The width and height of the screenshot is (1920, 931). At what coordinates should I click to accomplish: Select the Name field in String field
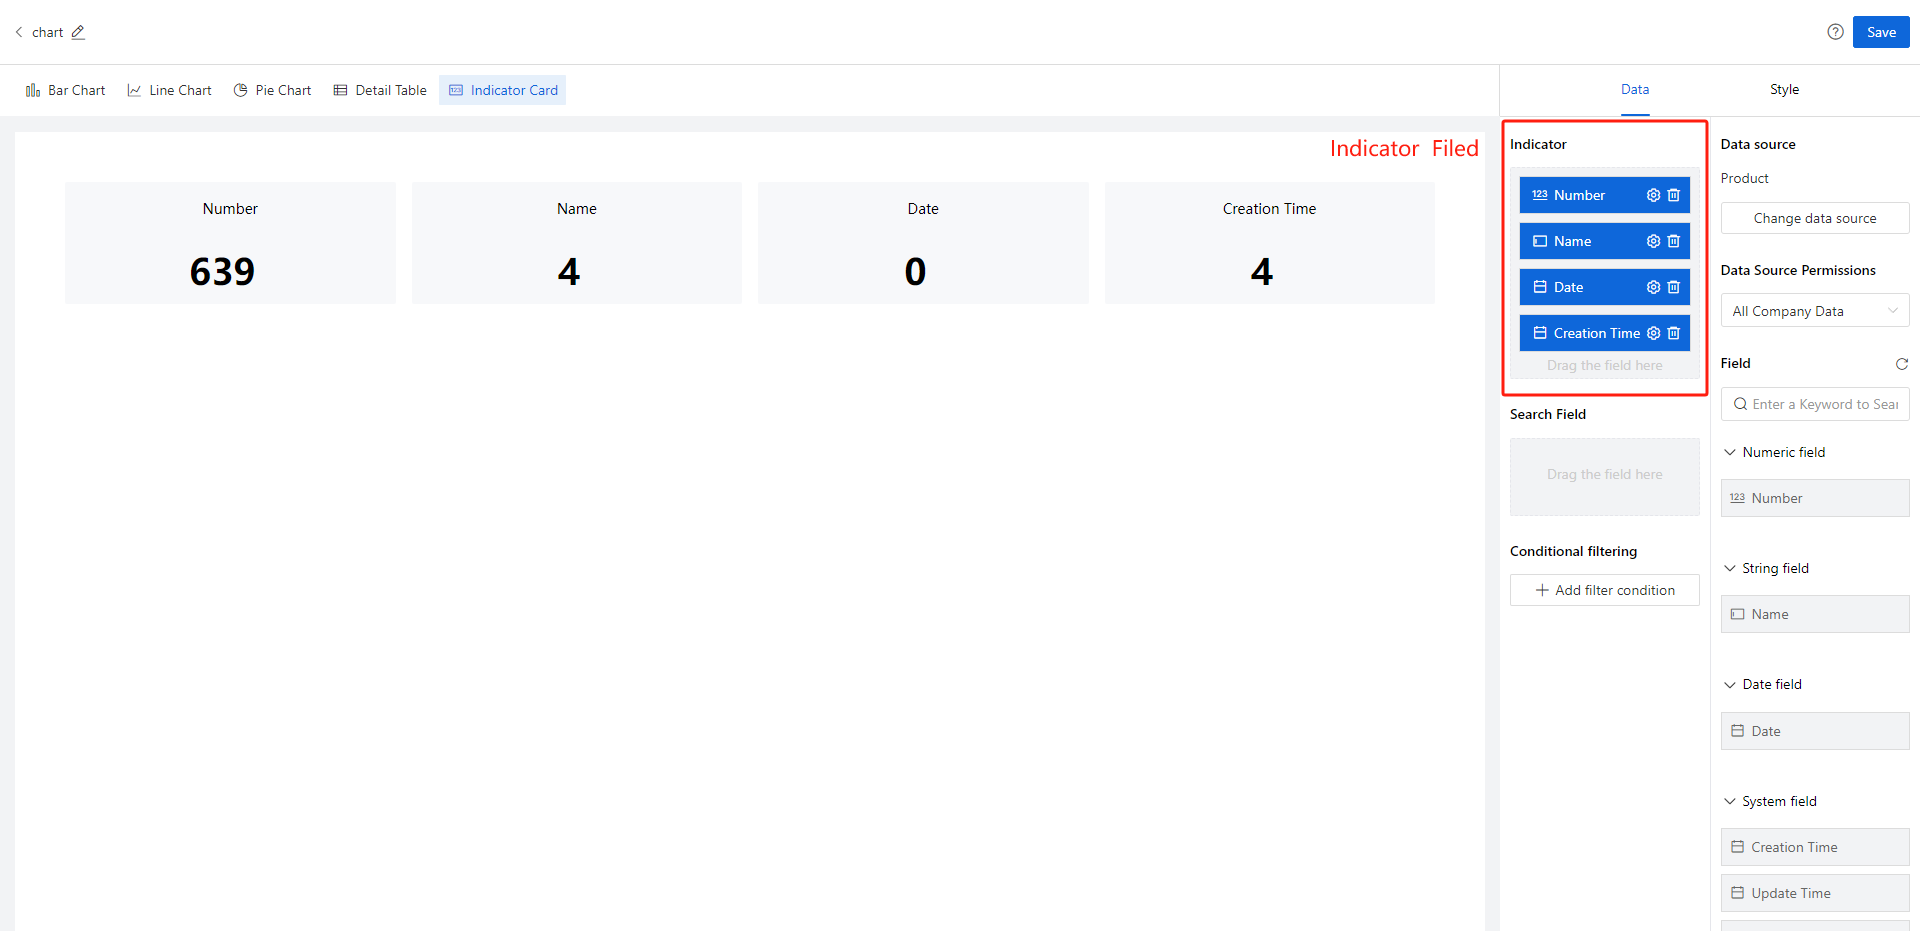[1815, 614]
